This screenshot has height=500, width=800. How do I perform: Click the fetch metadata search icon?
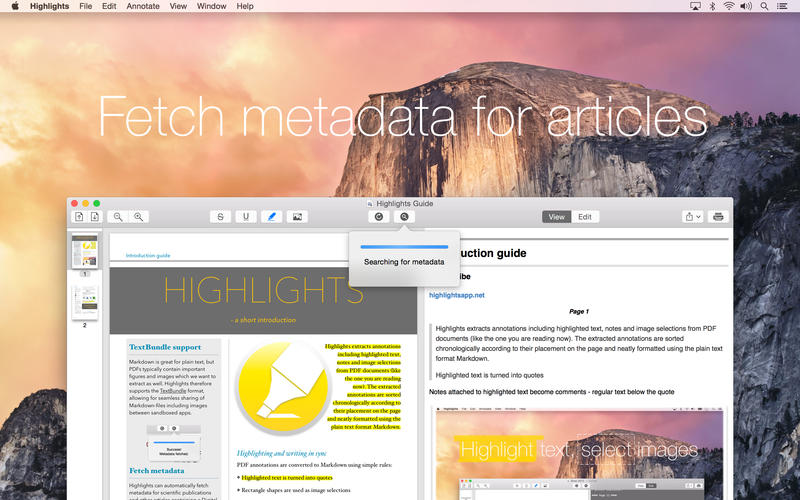(404, 217)
